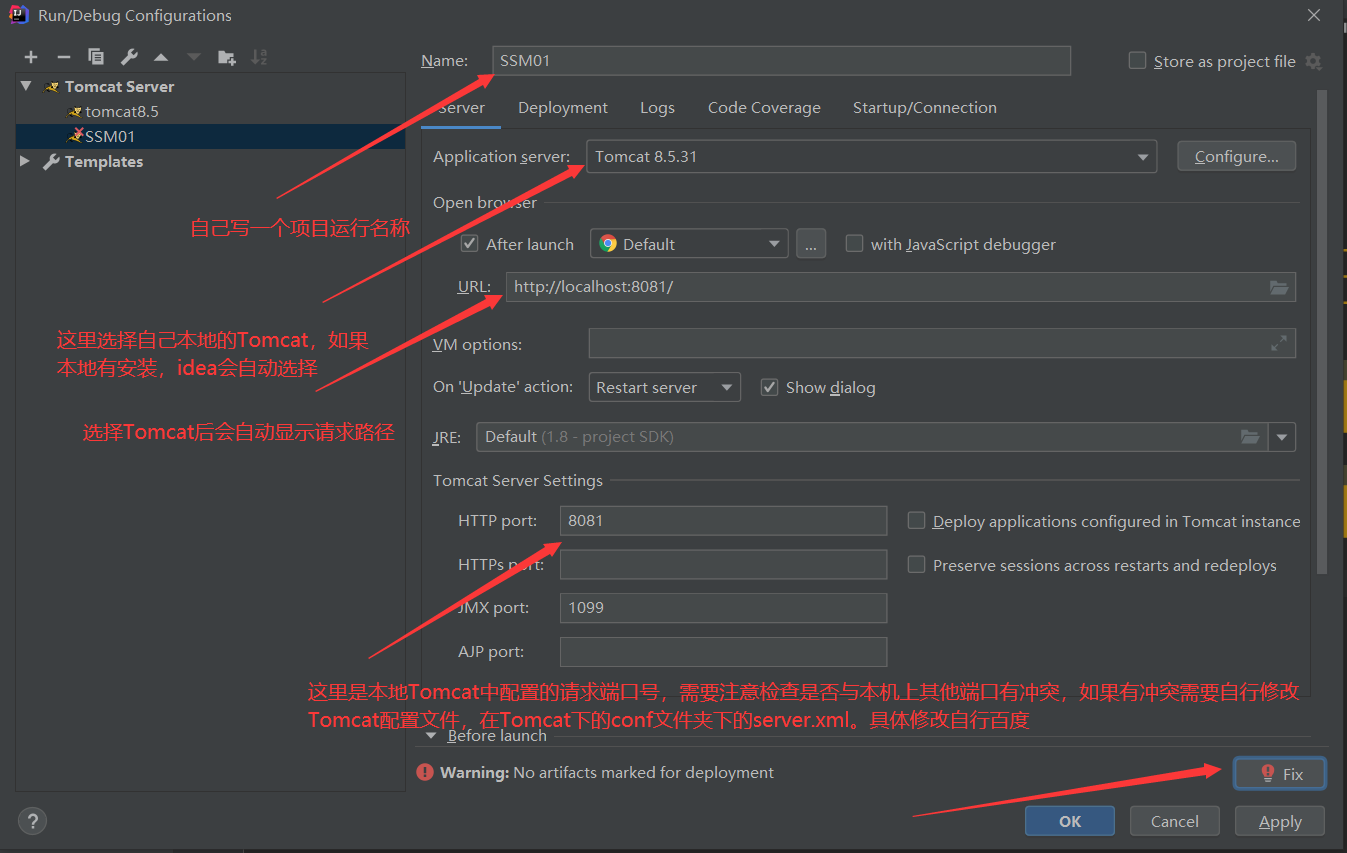Copy the configuration with the copy icon
Viewport: 1347px width, 853px height.
(x=96, y=57)
